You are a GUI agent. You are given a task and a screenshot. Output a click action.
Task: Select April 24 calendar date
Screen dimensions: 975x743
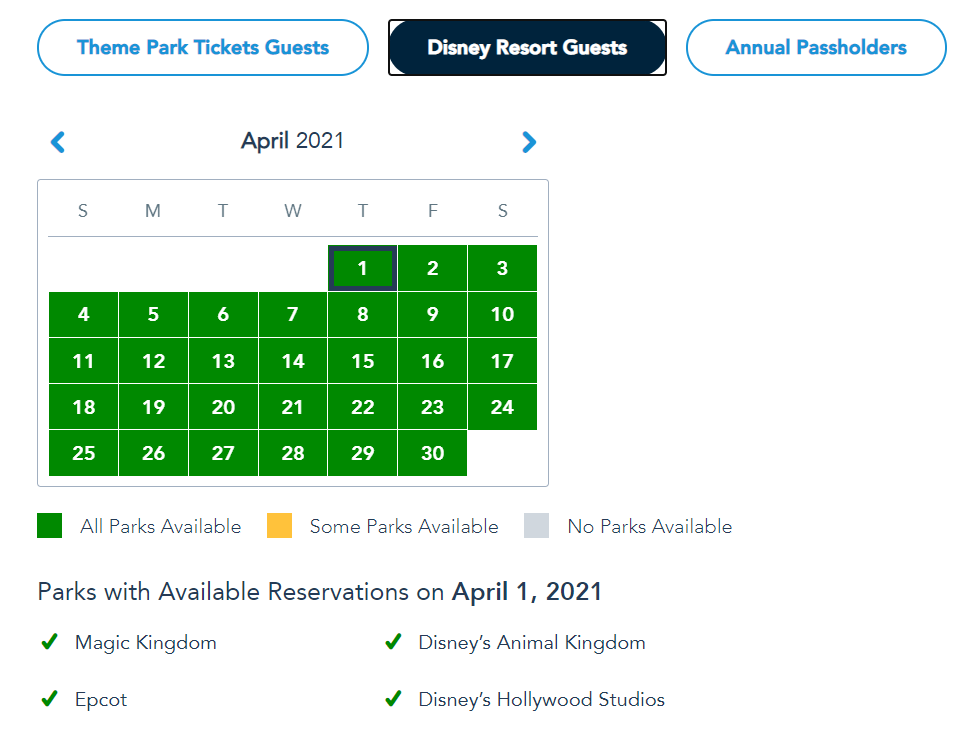click(x=502, y=407)
